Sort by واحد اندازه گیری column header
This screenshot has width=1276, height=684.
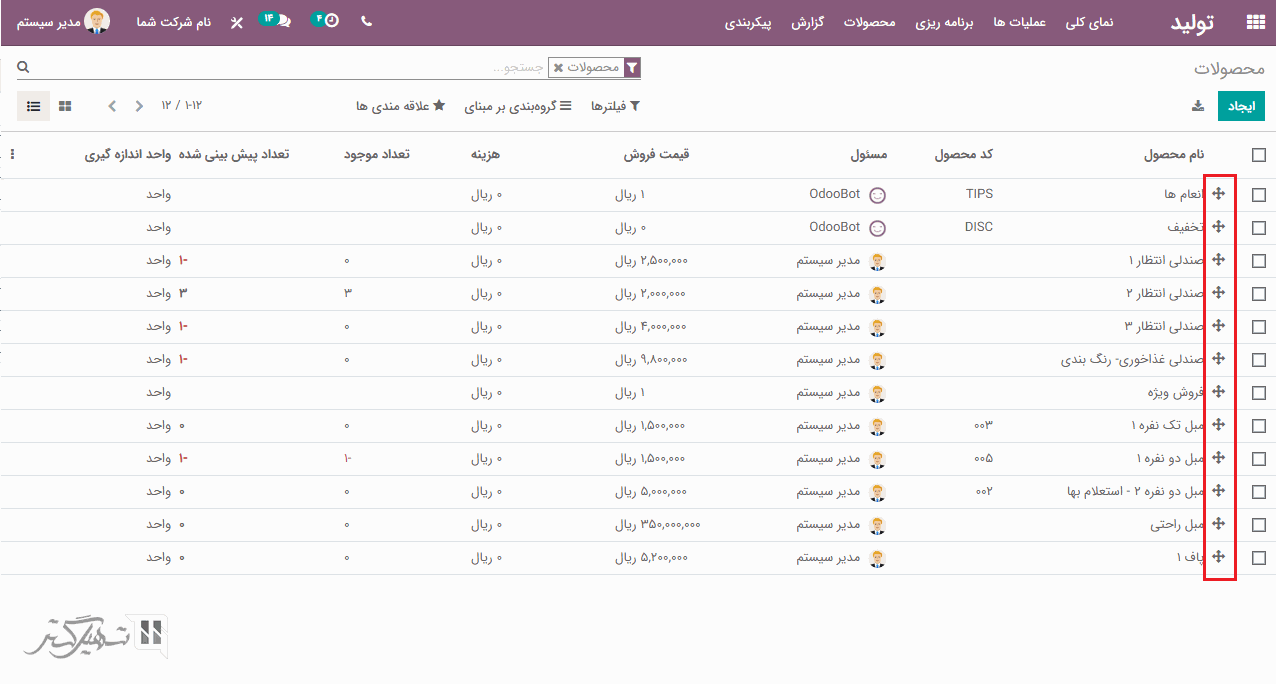coord(128,155)
